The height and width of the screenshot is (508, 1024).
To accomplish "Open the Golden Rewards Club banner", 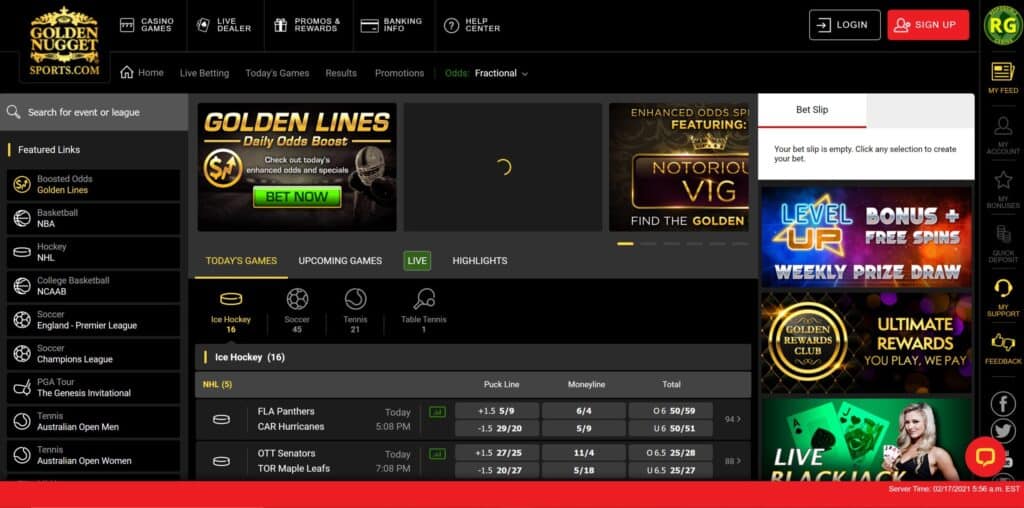I will 866,343.
